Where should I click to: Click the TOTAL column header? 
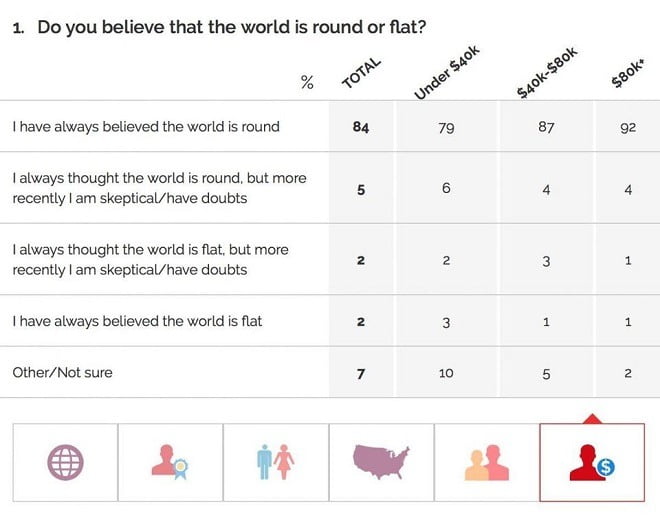pyautogui.click(x=361, y=73)
